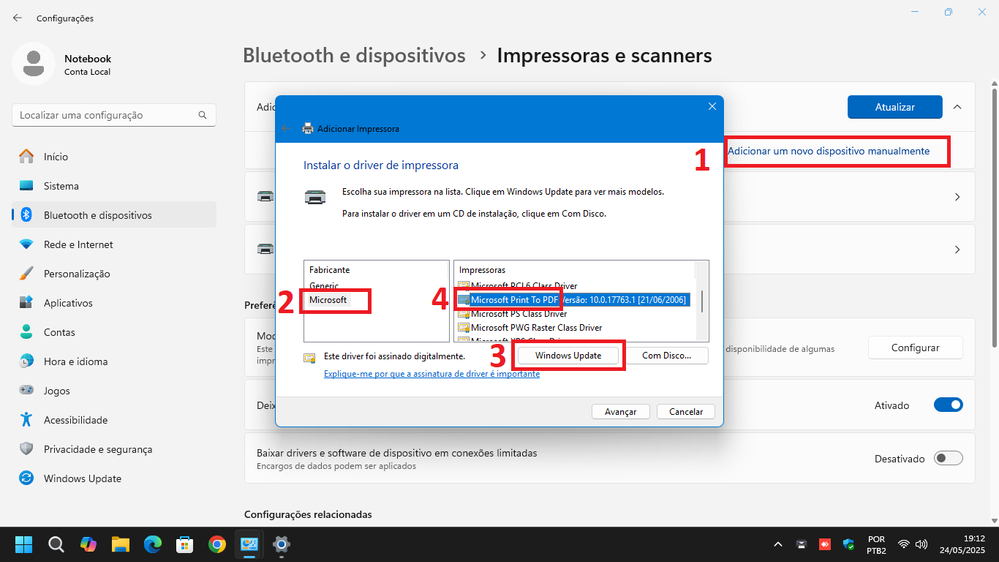Click the dialog back arrow
Viewport: 999px width, 562px height.
tap(286, 129)
